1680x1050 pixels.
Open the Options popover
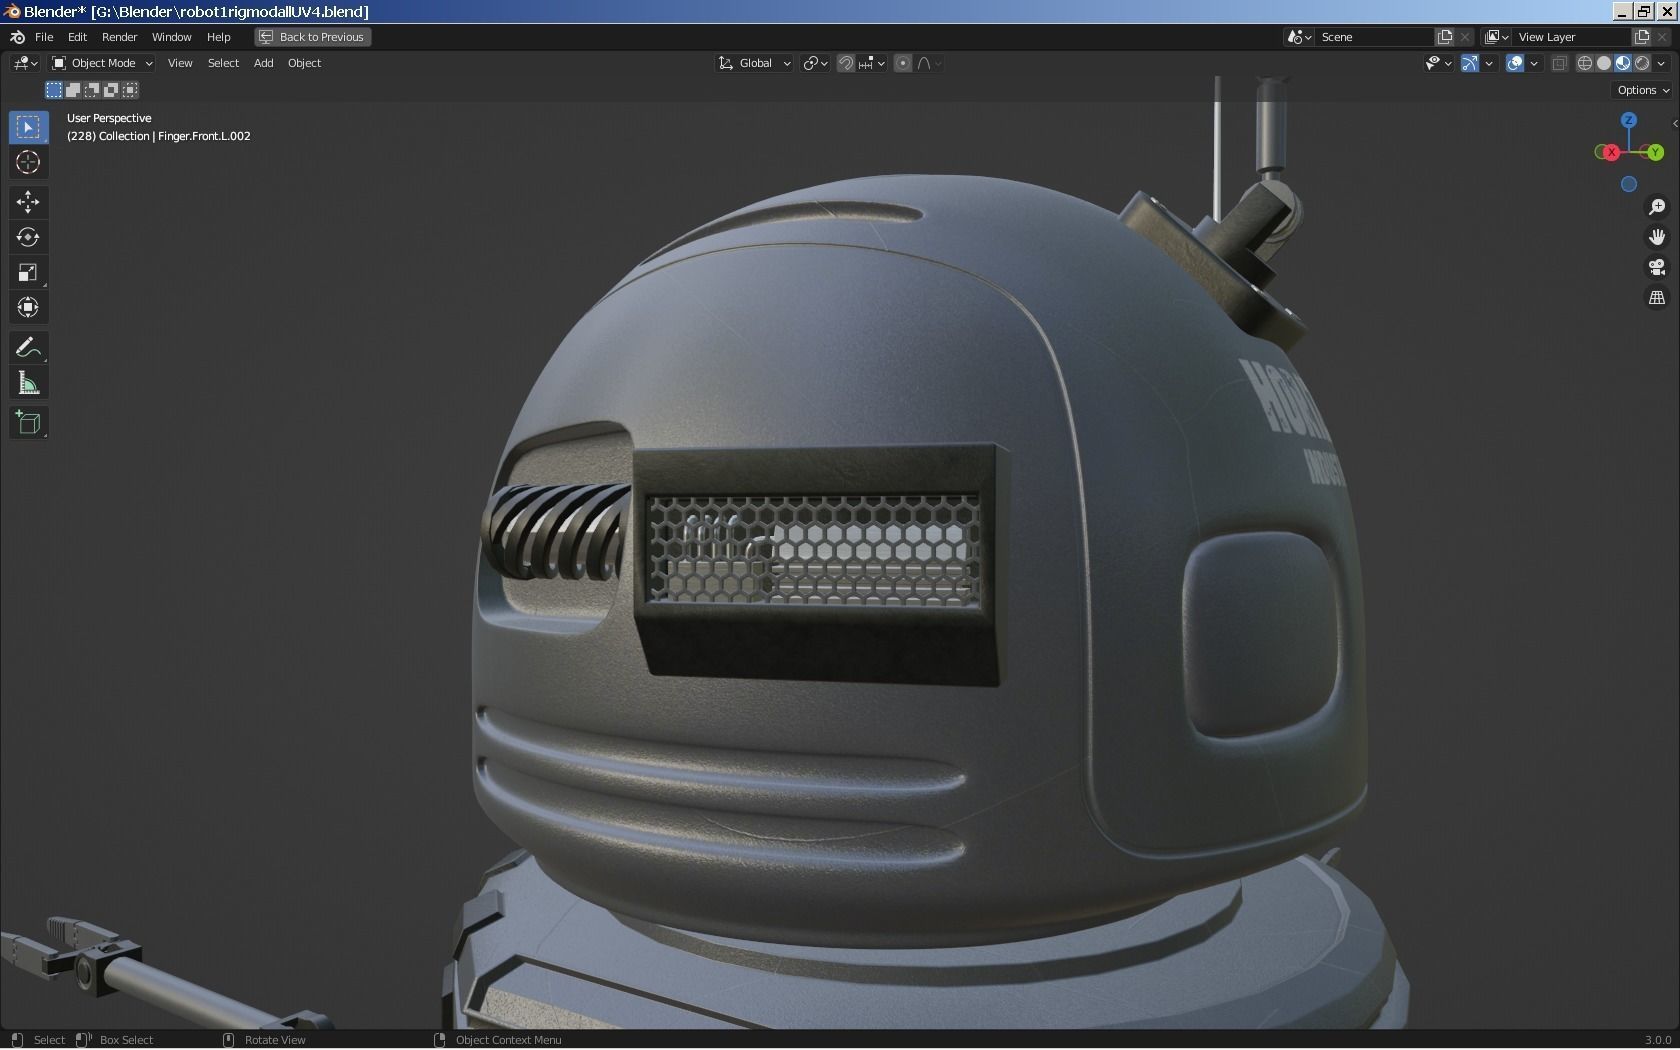[x=1643, y=90]
